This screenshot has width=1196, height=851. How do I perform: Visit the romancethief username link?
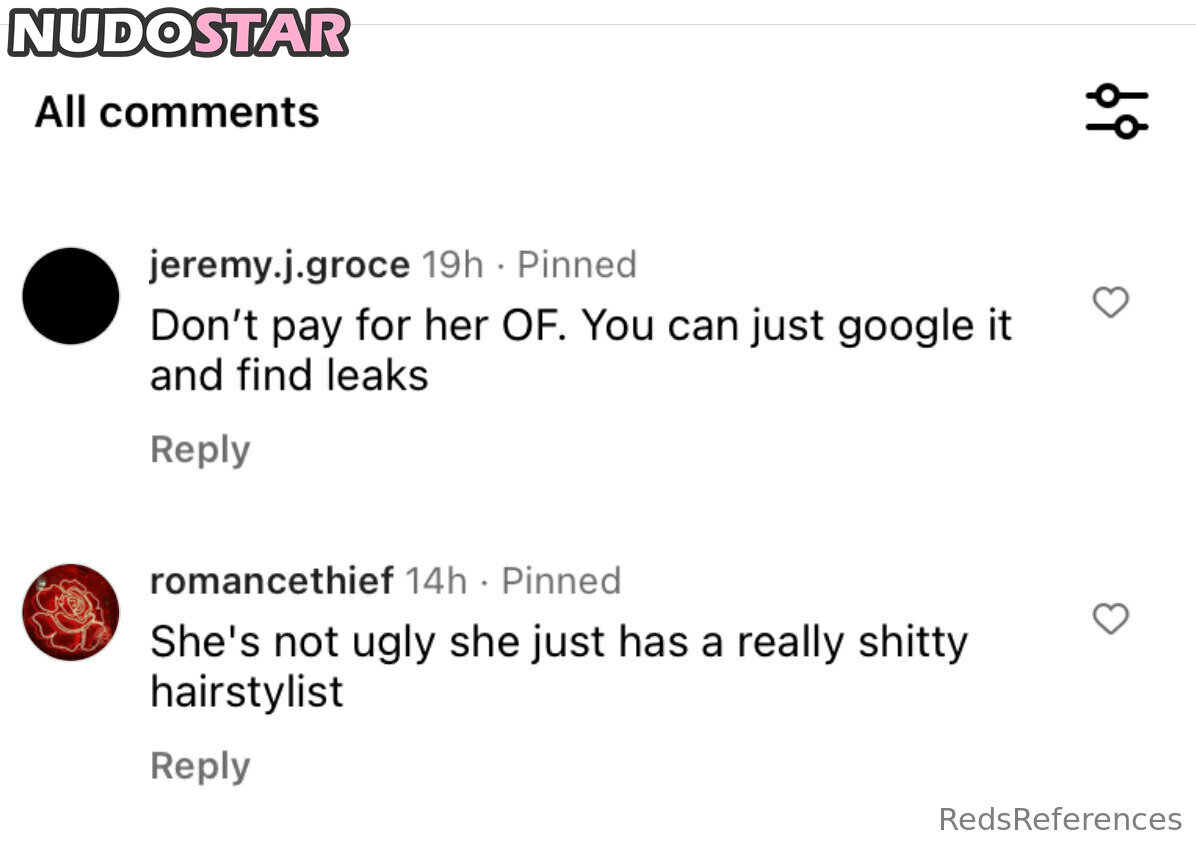click(x=271, y=581)
